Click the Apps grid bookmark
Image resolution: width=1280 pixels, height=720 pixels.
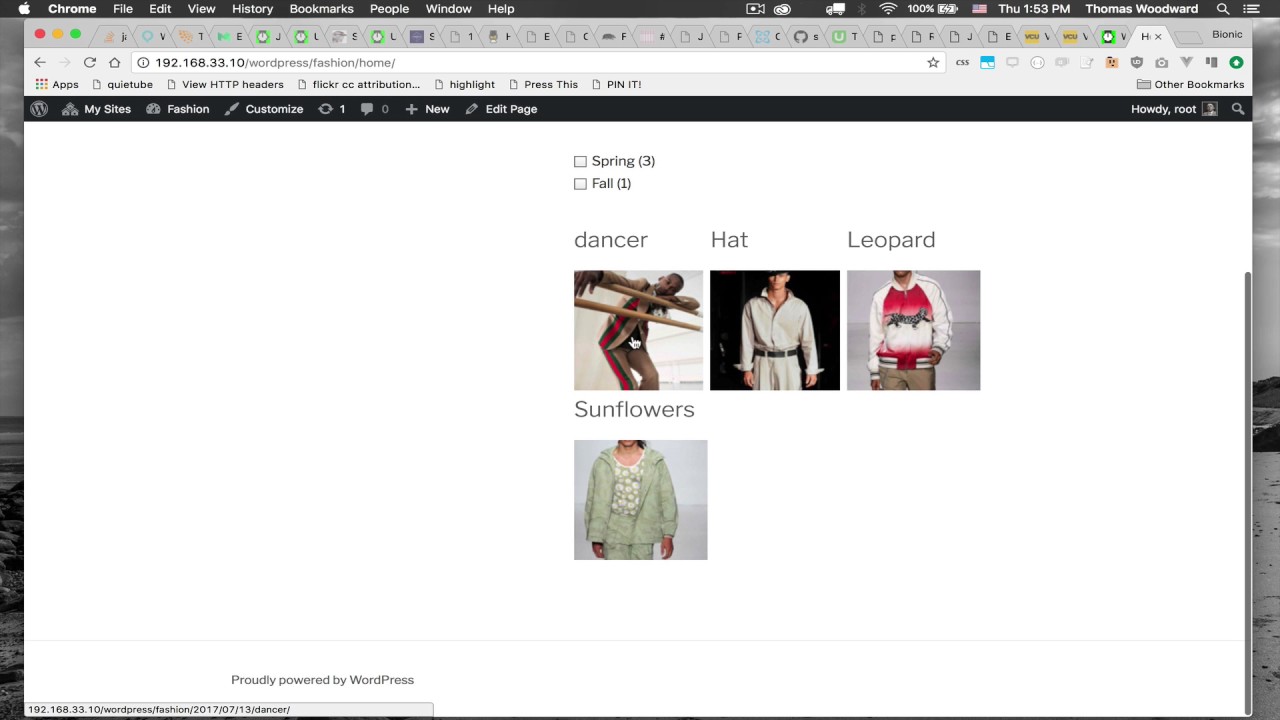click(56, 84)
